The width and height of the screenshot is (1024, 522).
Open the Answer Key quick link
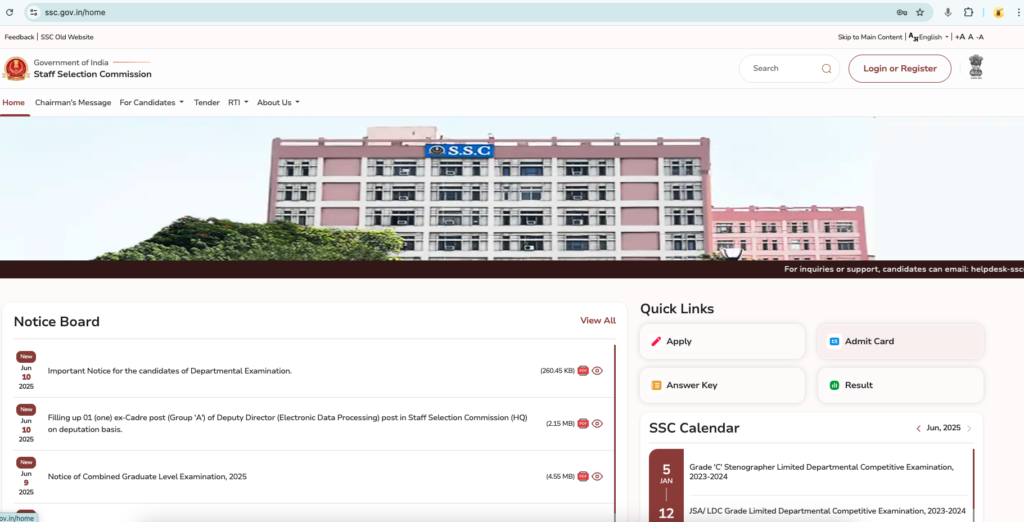pos(722,385)
